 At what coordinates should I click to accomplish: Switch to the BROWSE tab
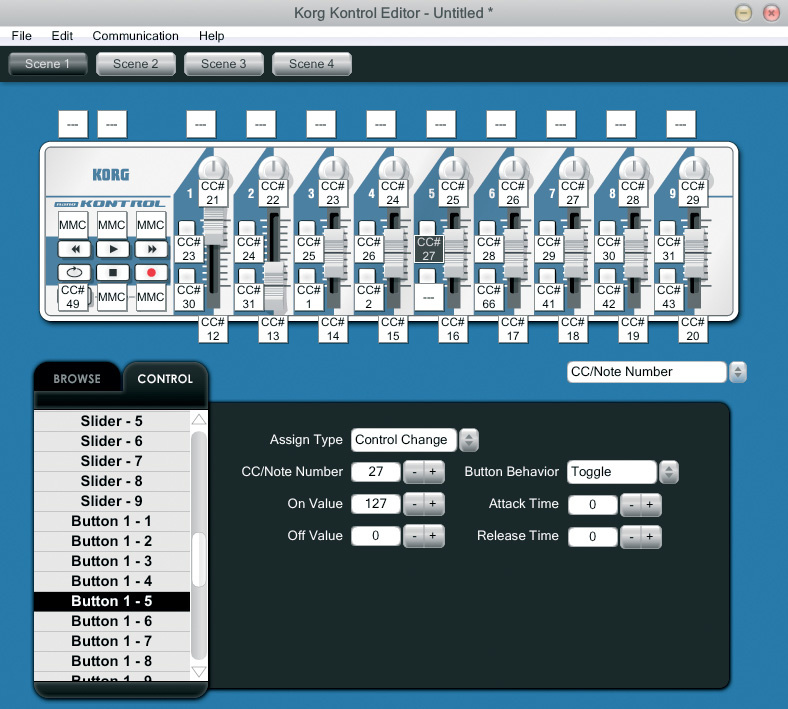pyautogui.click(x=77, y=378)
